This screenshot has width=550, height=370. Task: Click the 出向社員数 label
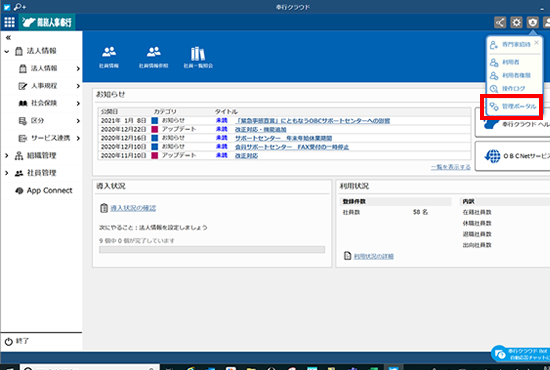[477, 245]
